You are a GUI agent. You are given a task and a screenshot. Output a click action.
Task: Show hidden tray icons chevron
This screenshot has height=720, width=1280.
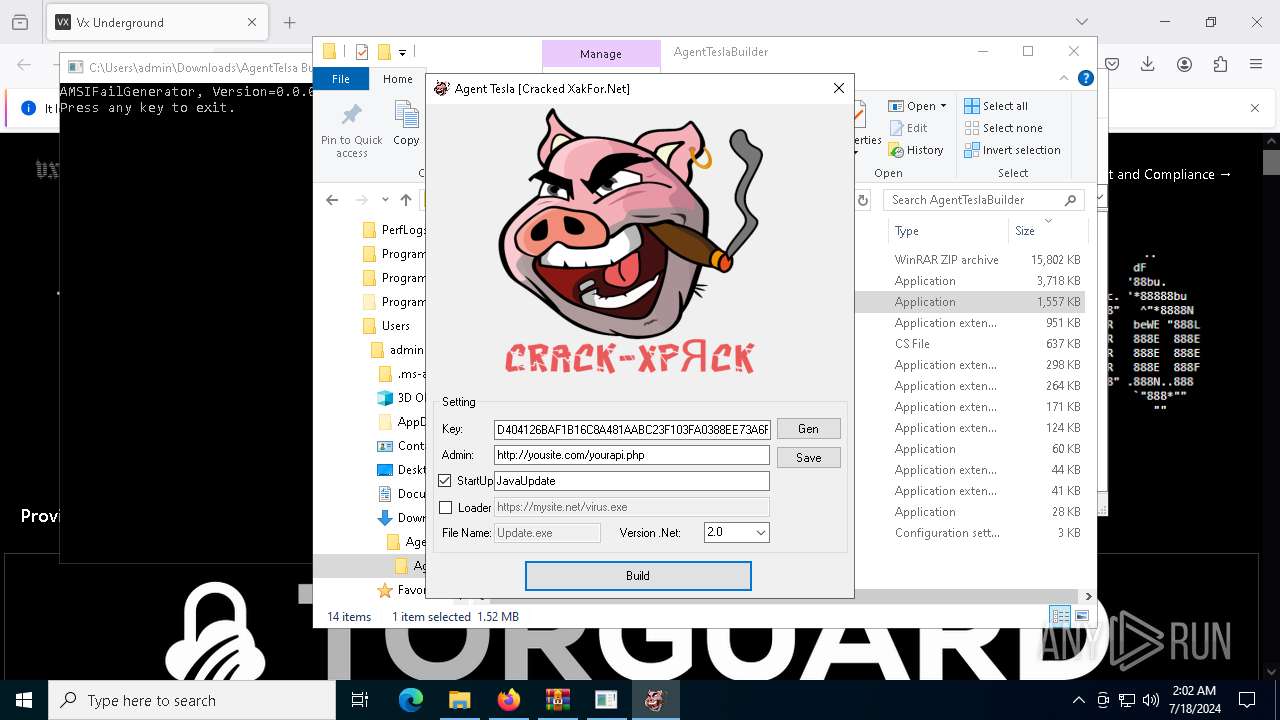pyautogui.click(x=1078, y=700)
